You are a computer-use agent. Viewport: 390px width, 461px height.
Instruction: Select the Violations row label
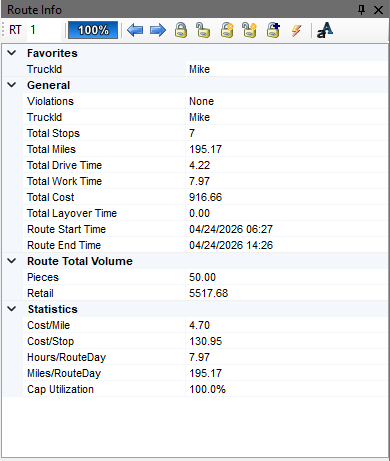(x=50, y=101)
